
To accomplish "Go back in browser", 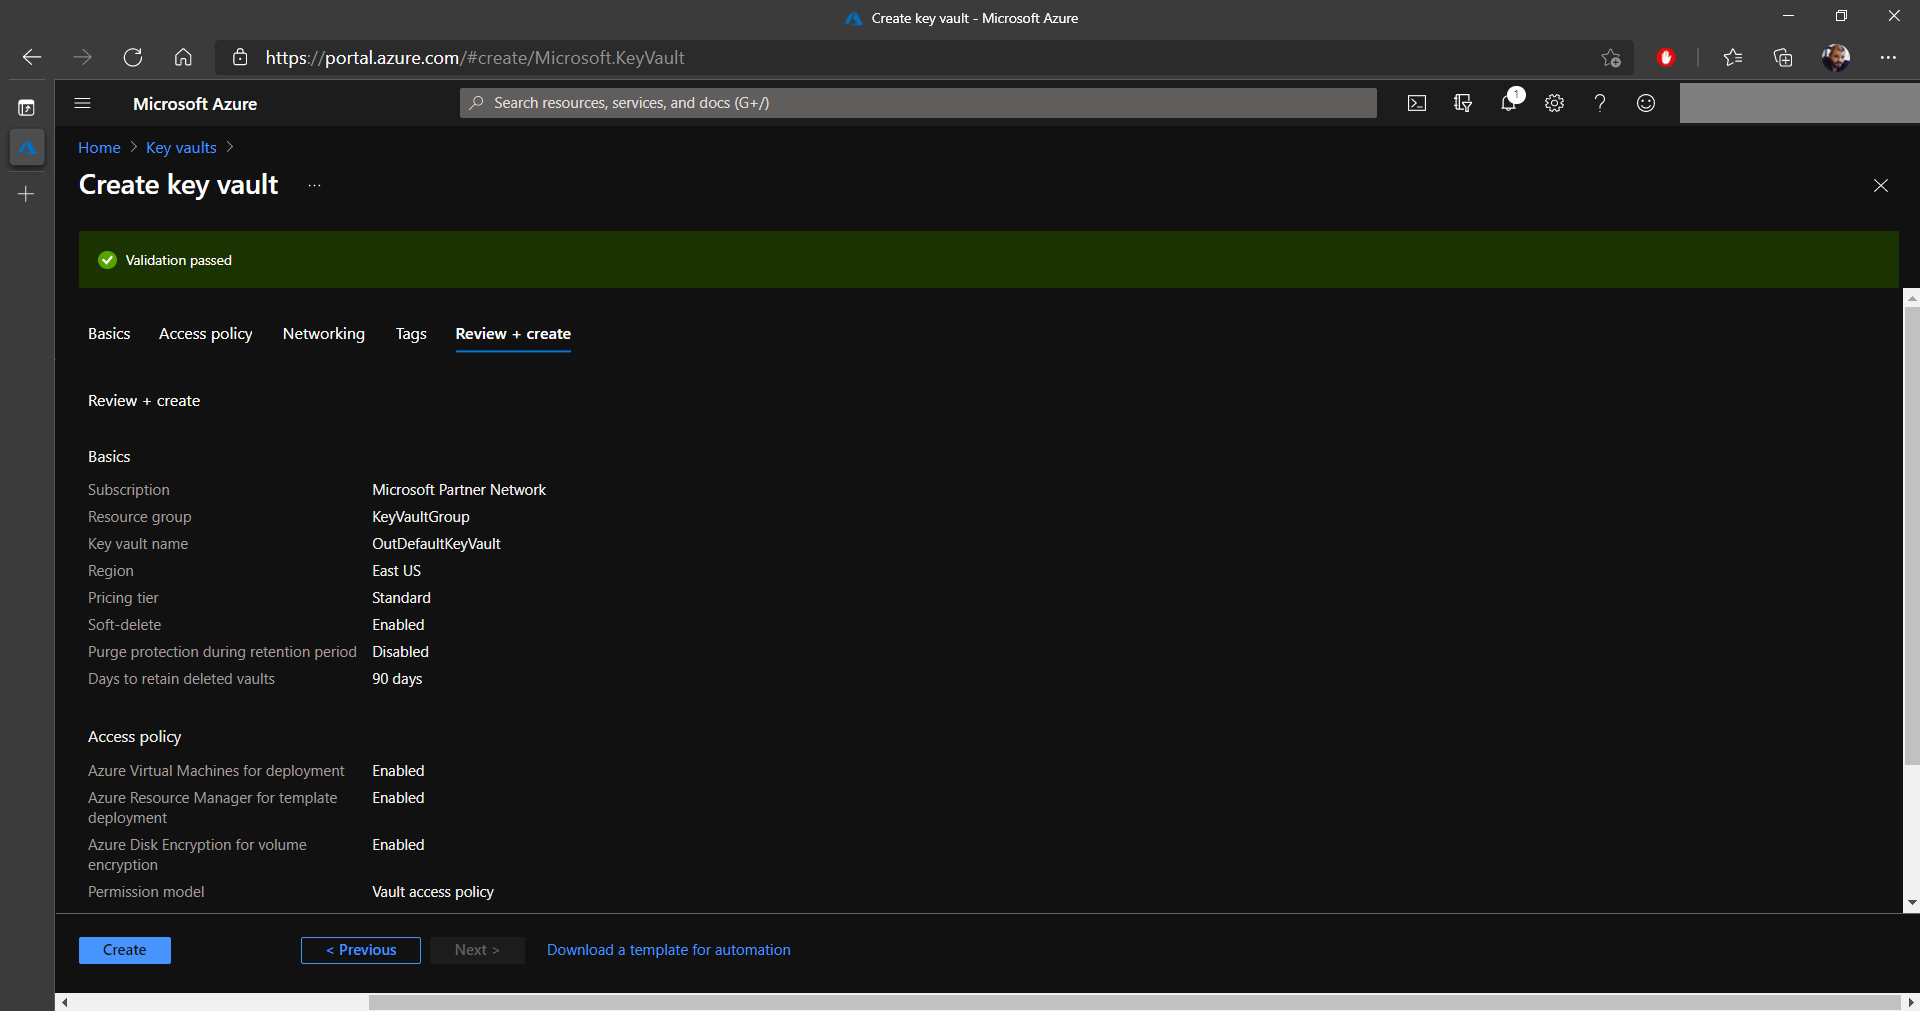I will coord(32,58).
